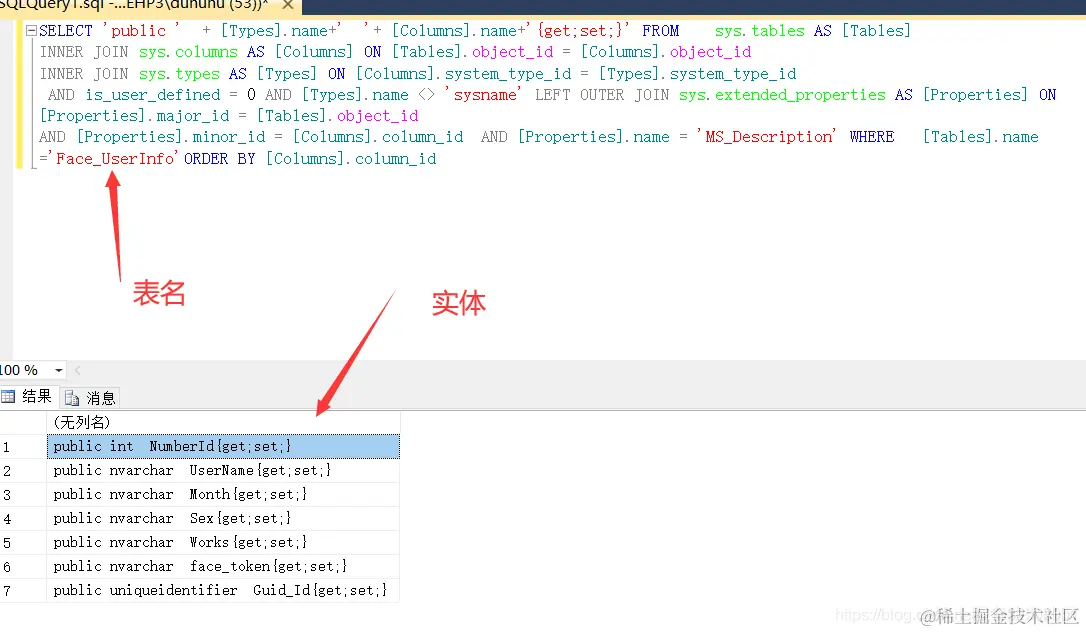The width and height of the screenshot is (1086, 633).
Task: Click the 'sysname' string literal
Action: point(485,95)
